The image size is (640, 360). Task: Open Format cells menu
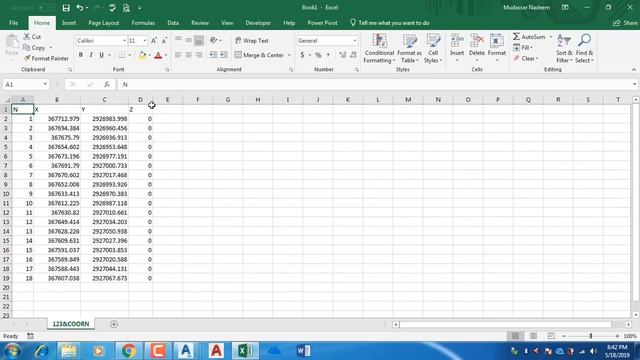click(x=497, y=48)
